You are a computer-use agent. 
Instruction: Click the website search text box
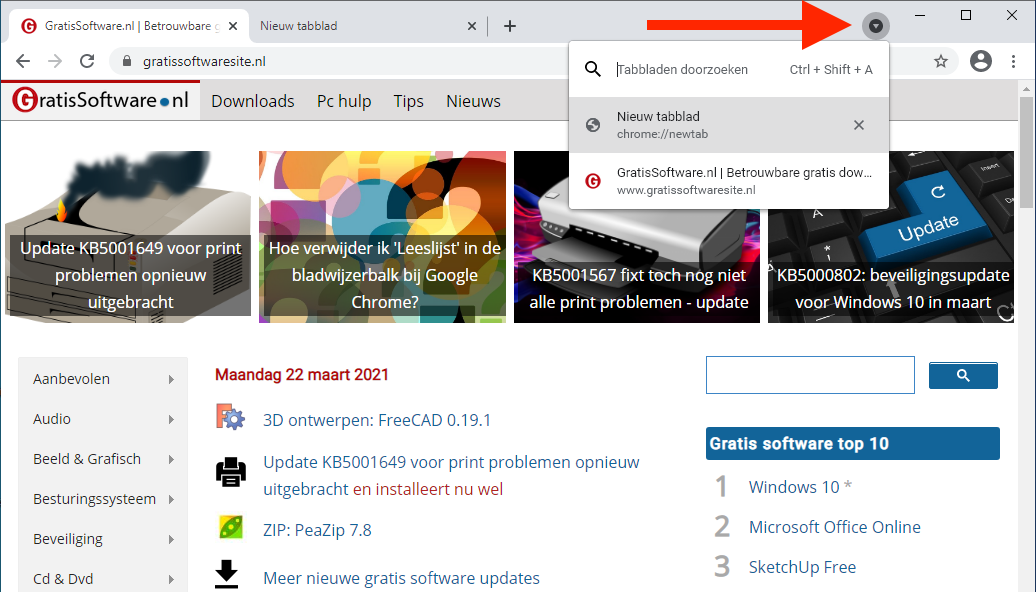810,375
